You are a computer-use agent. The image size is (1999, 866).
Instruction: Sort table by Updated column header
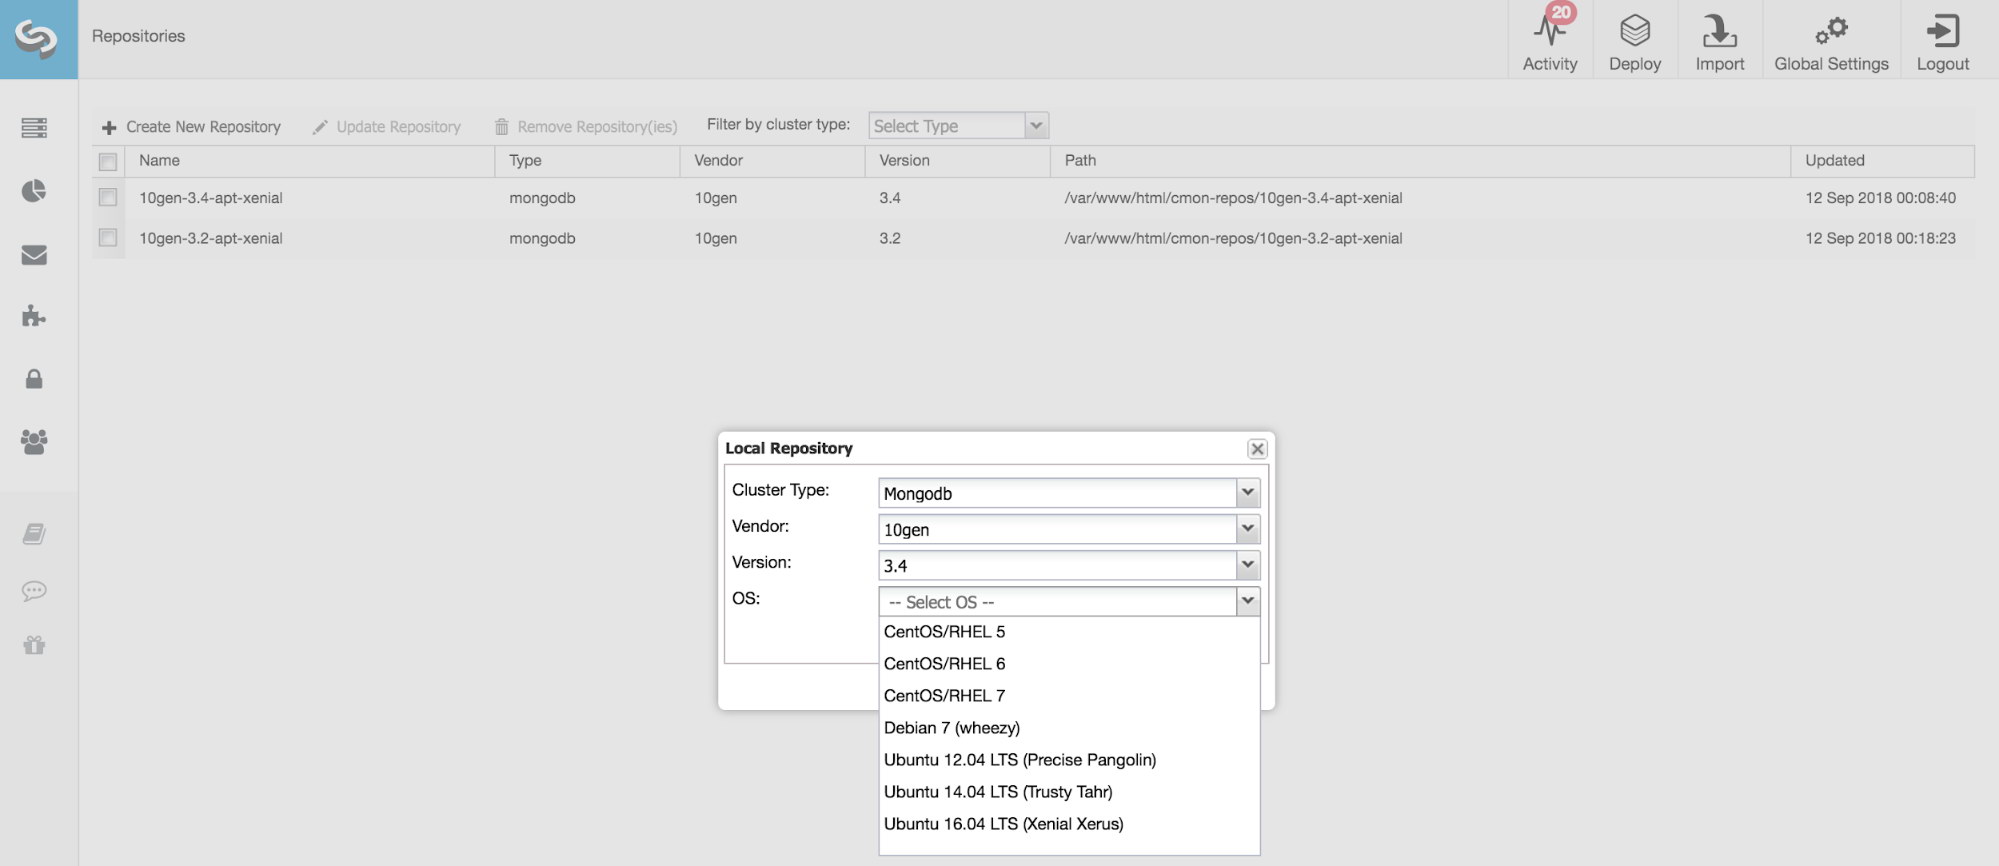1883,161
